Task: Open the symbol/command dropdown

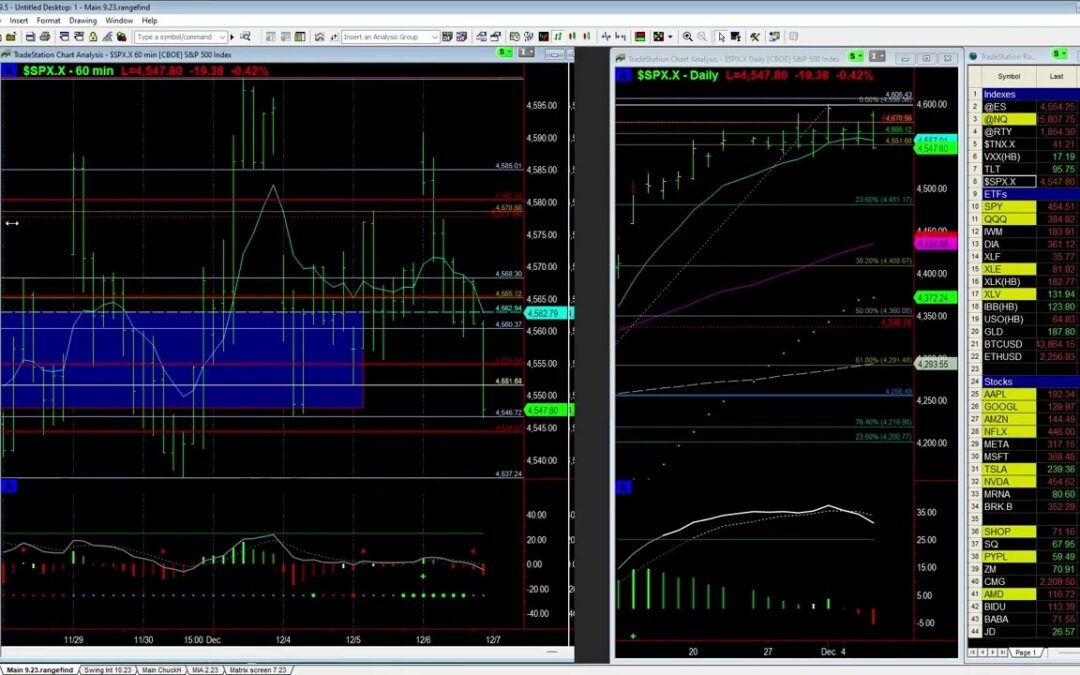Action: 222,37
